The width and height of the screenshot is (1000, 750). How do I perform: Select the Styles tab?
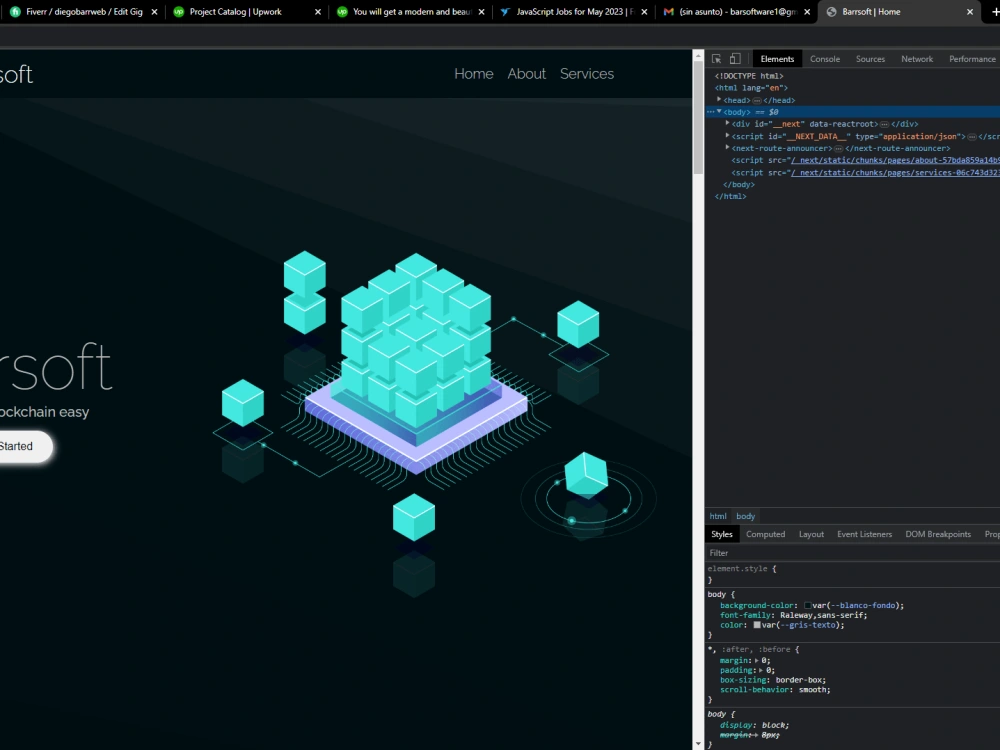721,534
